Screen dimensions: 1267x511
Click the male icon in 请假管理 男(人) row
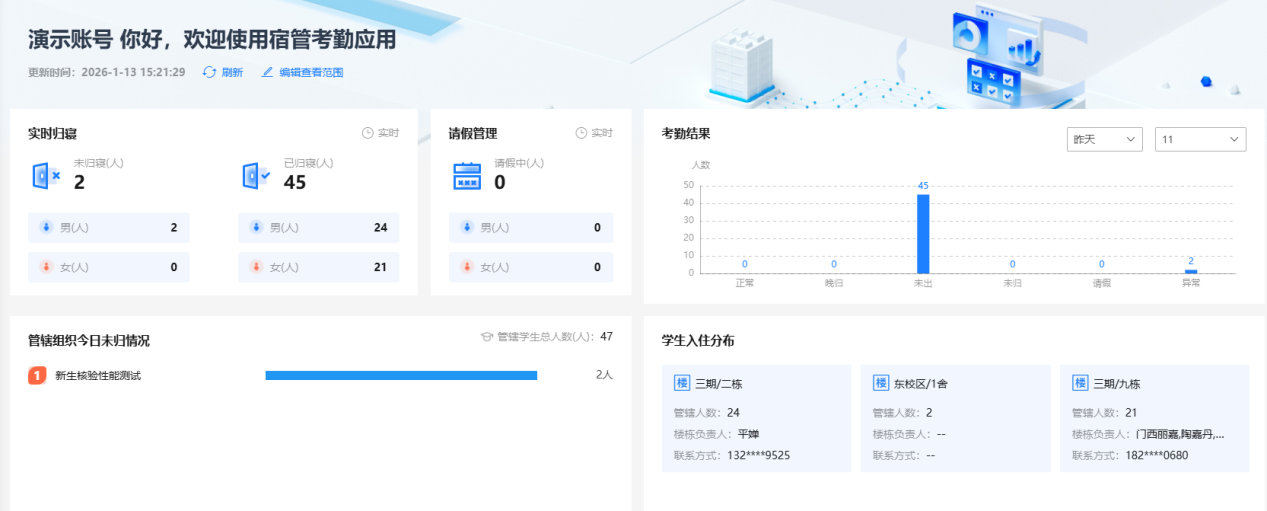(467, 227)
